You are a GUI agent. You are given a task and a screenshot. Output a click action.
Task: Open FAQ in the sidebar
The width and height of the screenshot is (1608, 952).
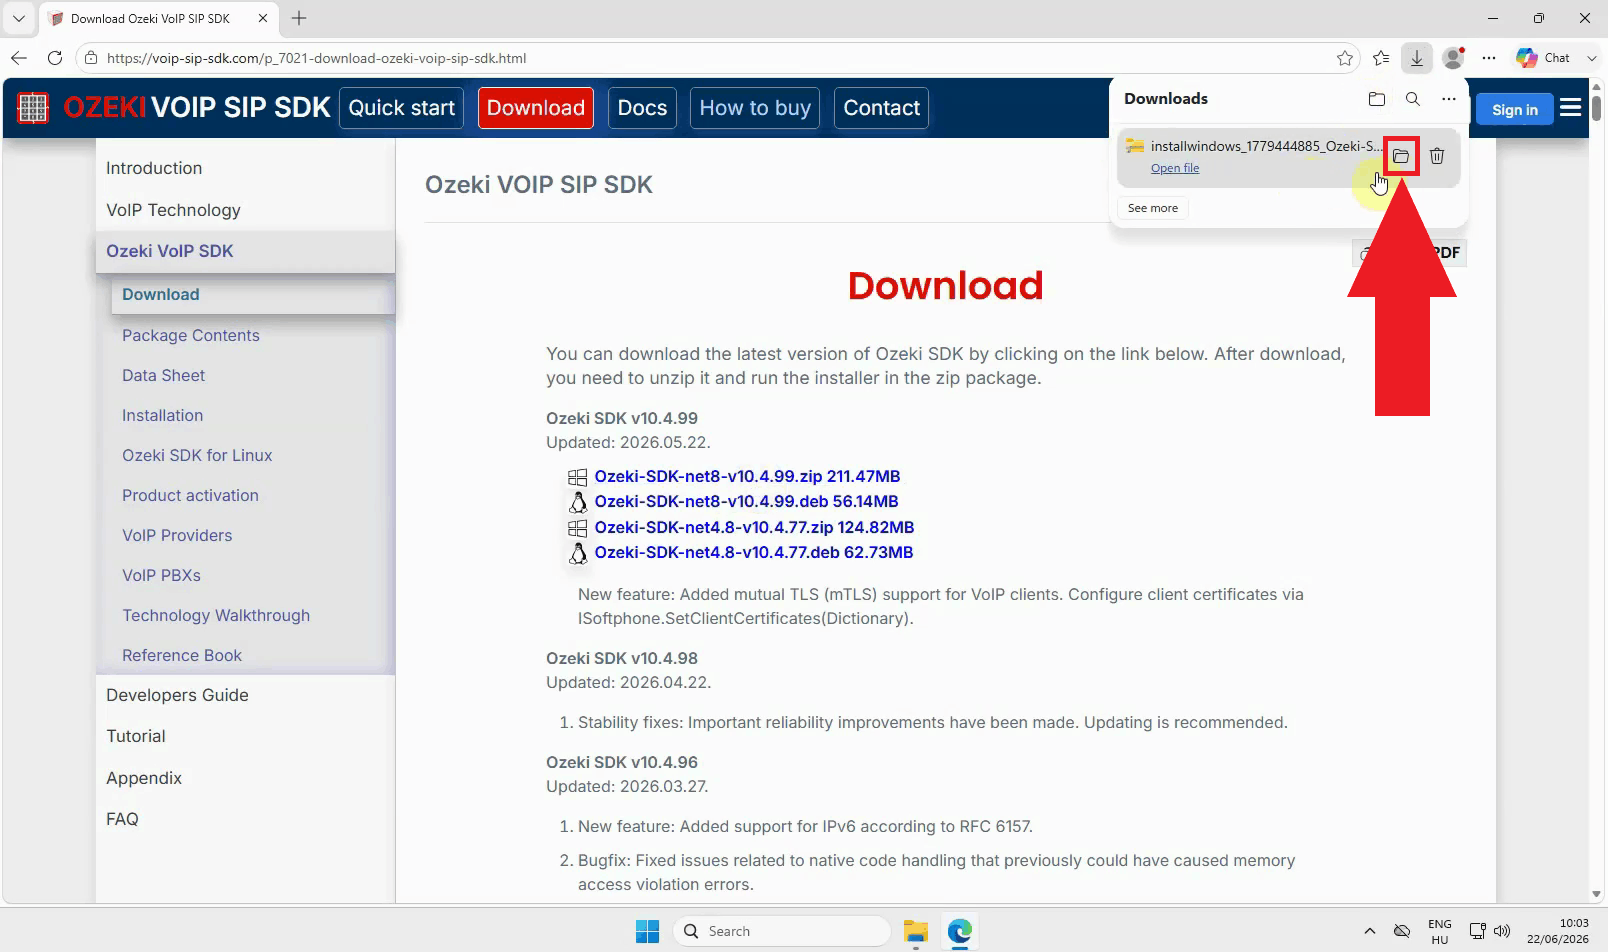122,819
